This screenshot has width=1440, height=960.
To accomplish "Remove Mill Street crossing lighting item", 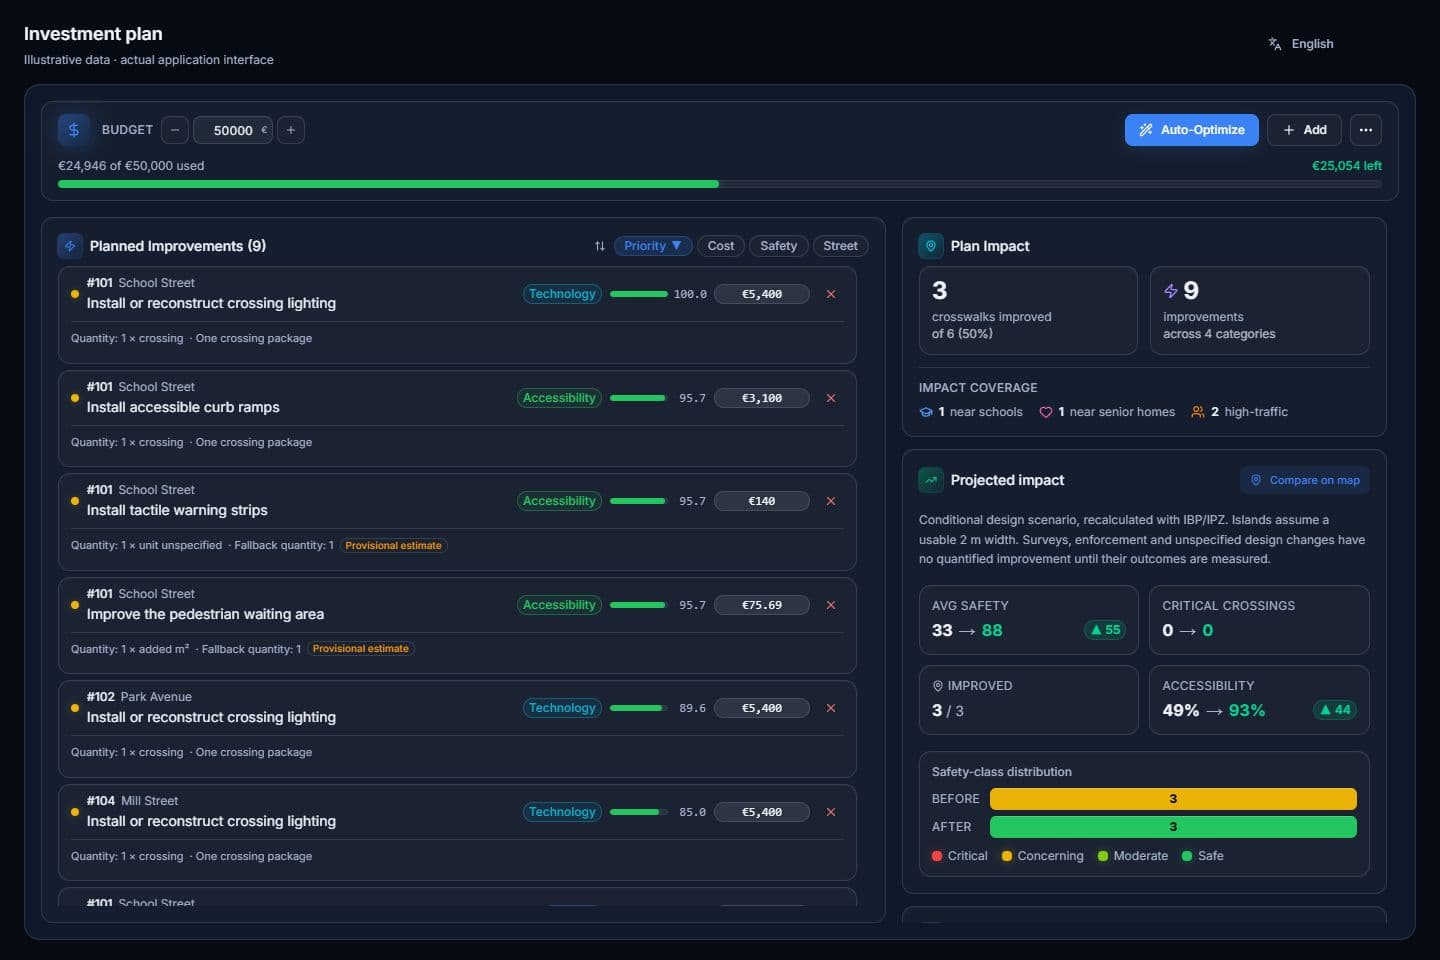I will (x=831, y=812).
